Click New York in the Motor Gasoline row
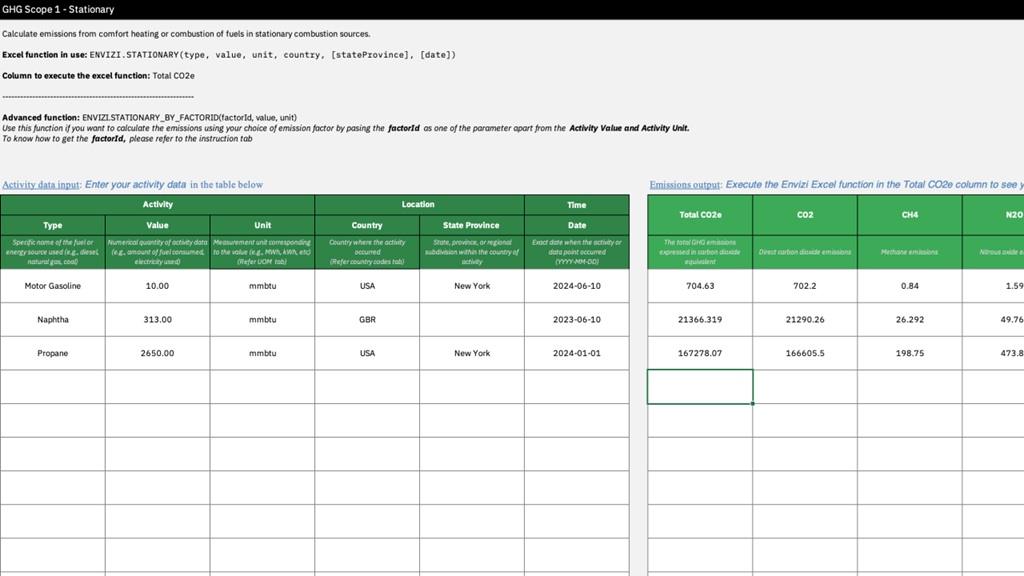The height and width of the screenshot is (576, 1024). click(x=472, y=286)
